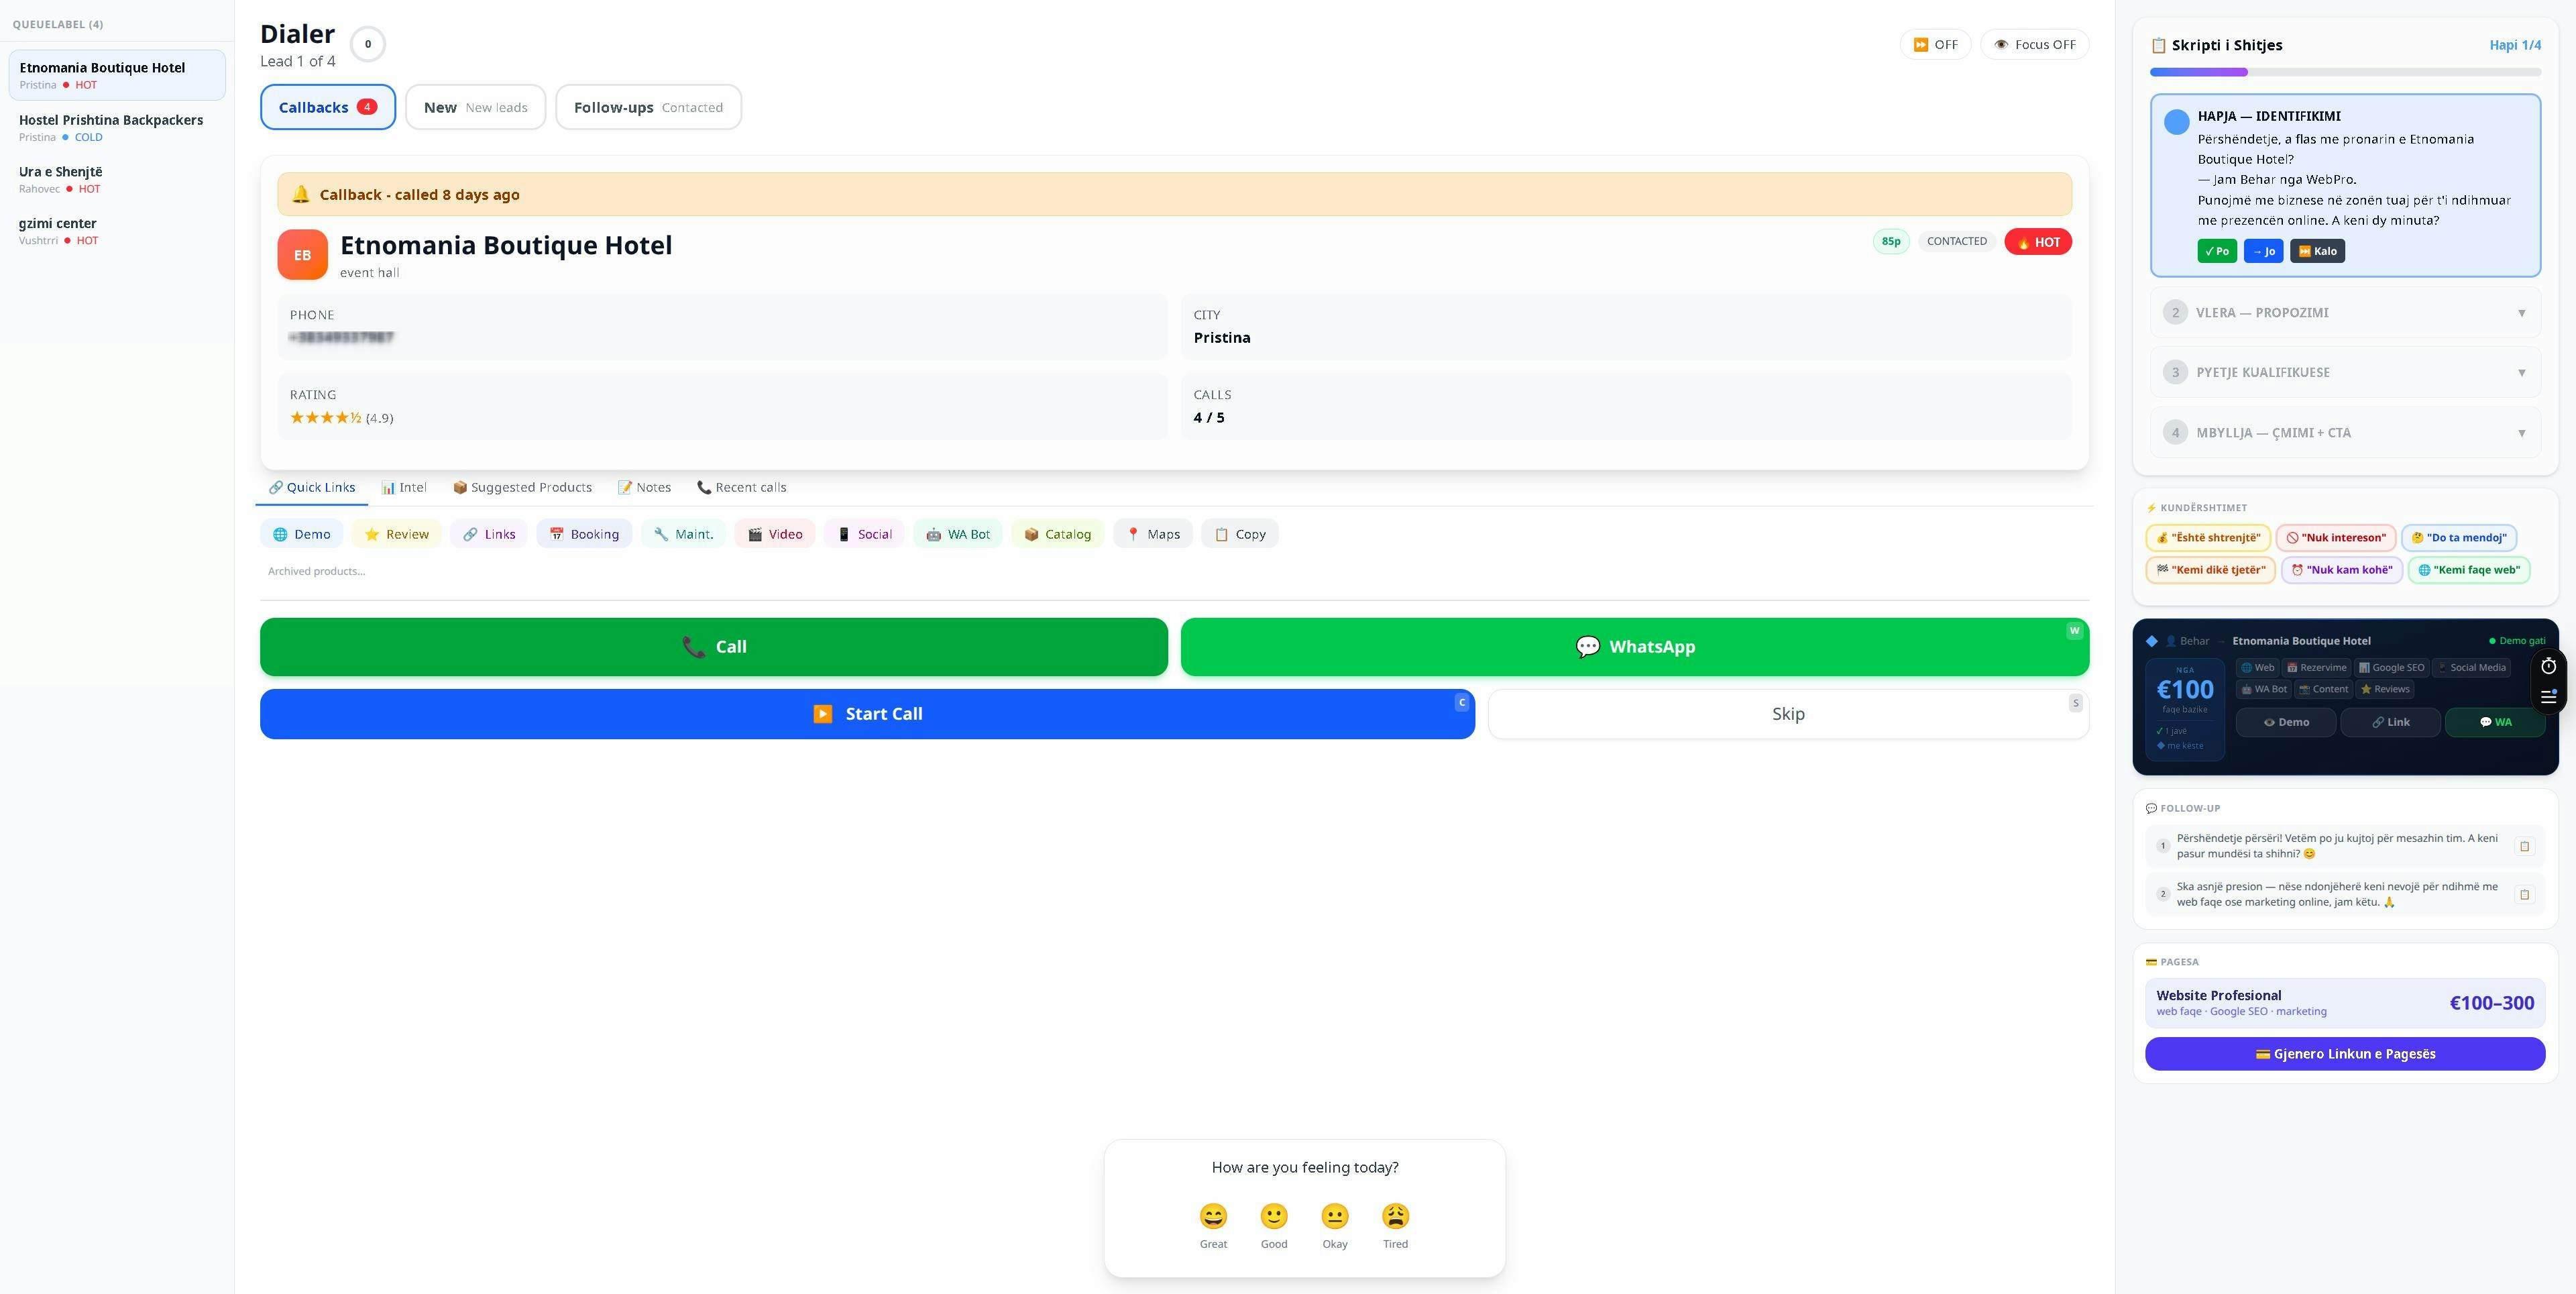Select the "Nuk kam kohë" objection

[x=2342, y=570]
